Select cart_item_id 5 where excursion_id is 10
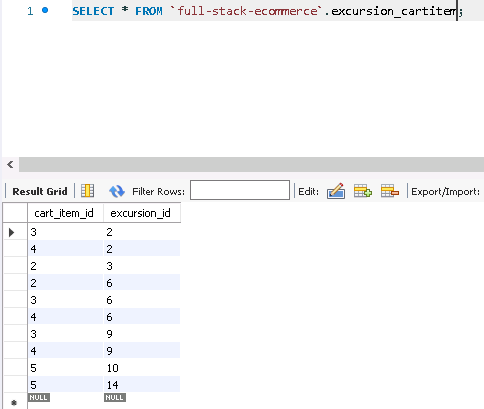Screen dimensions: 484x409 65,368
